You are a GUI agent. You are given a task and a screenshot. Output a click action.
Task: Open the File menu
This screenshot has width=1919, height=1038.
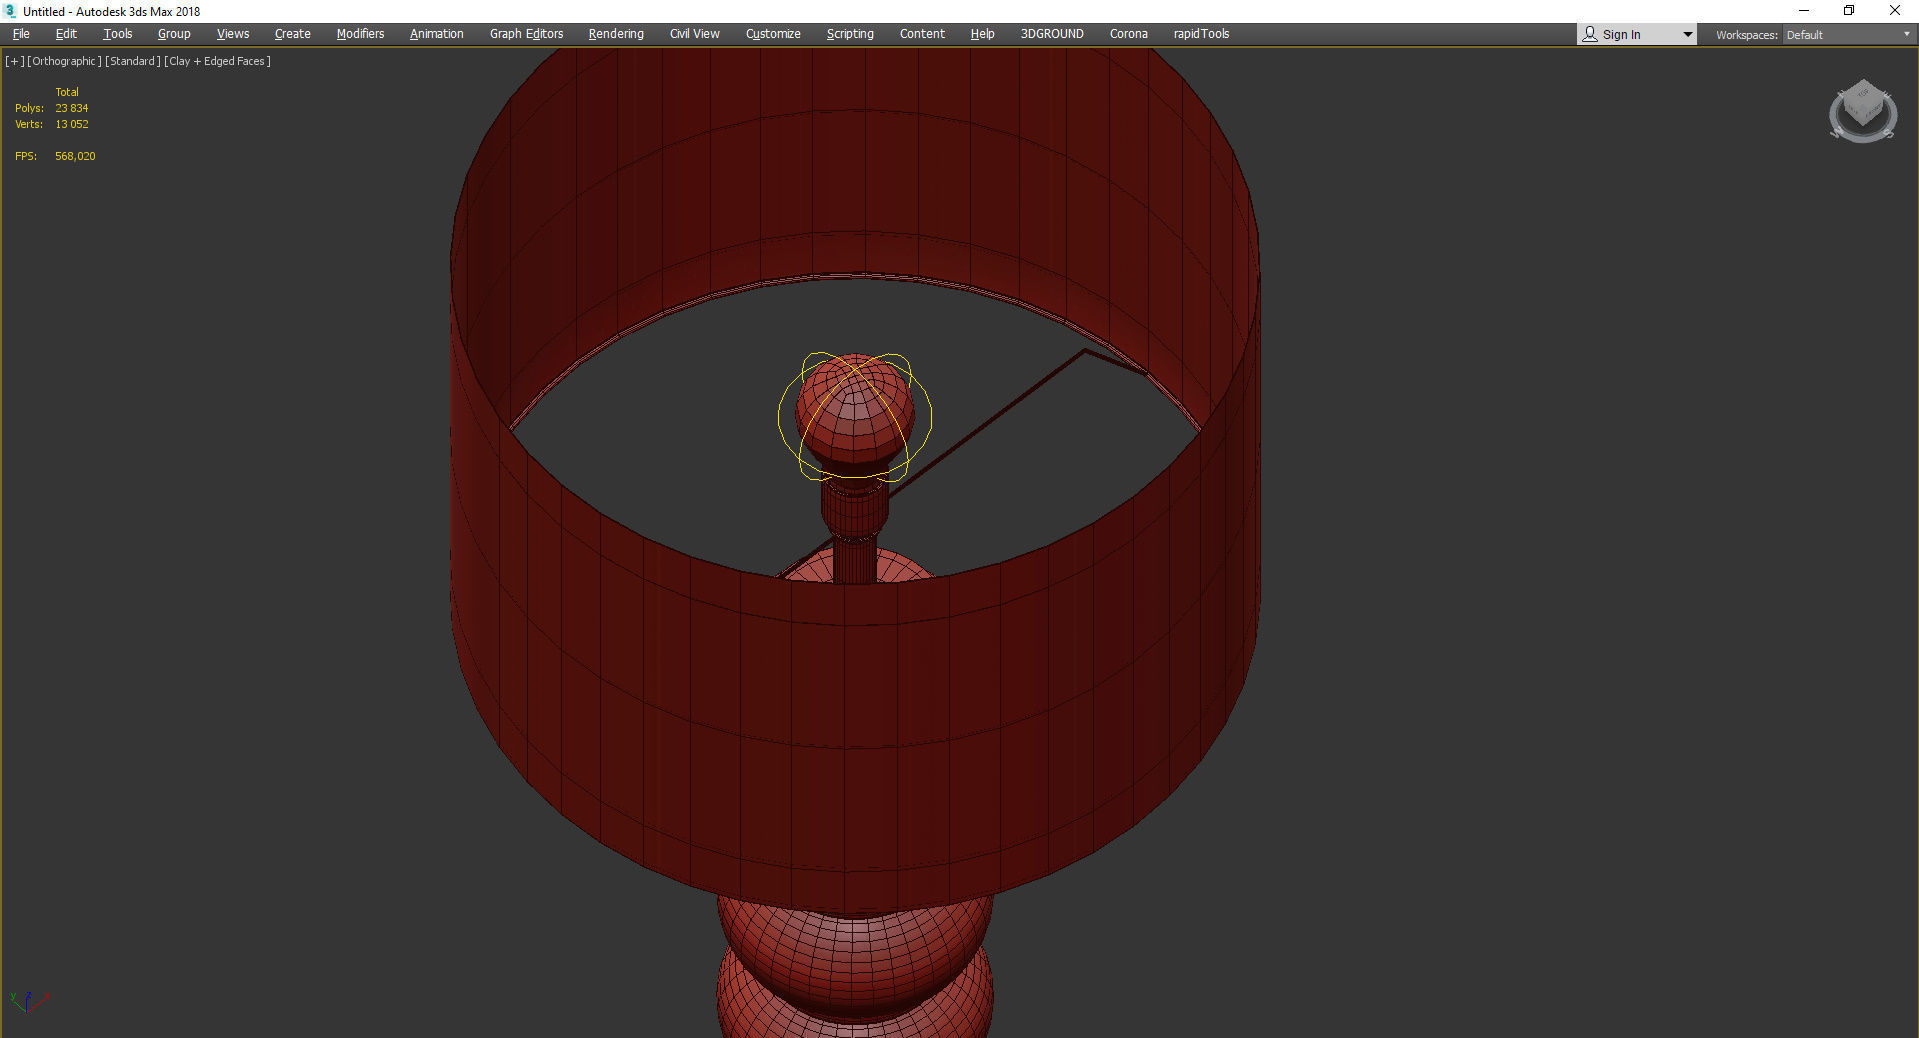pyautogui.click(x=21, y=34)
